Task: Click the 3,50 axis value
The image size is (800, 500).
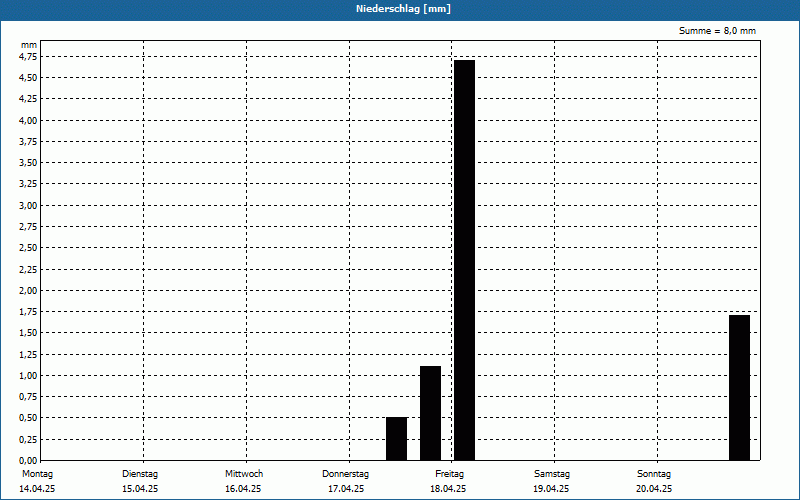Action: [x=28, y=163]
